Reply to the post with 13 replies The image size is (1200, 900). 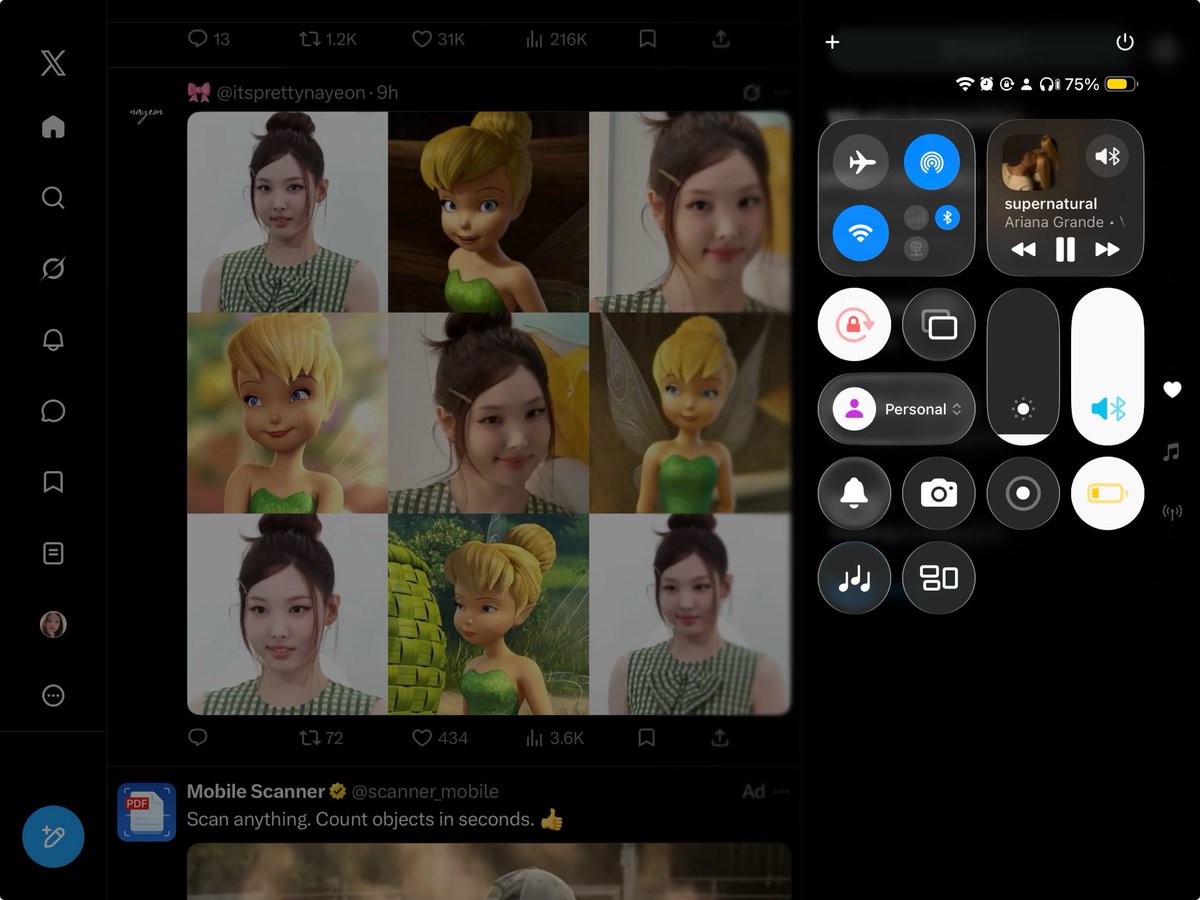point(209,39)
